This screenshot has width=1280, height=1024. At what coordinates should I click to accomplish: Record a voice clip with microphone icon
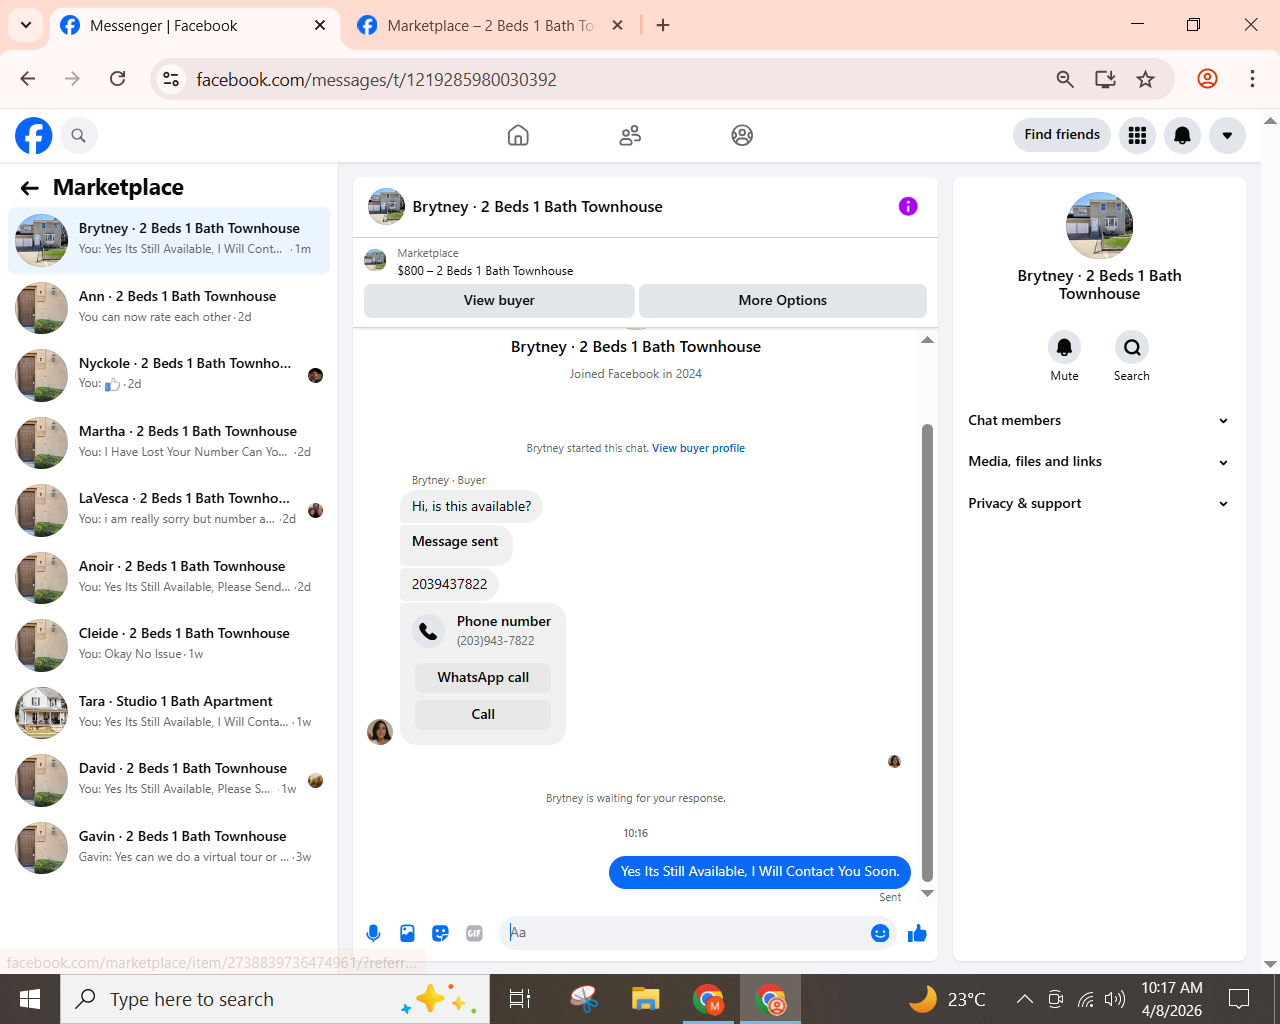373,933
